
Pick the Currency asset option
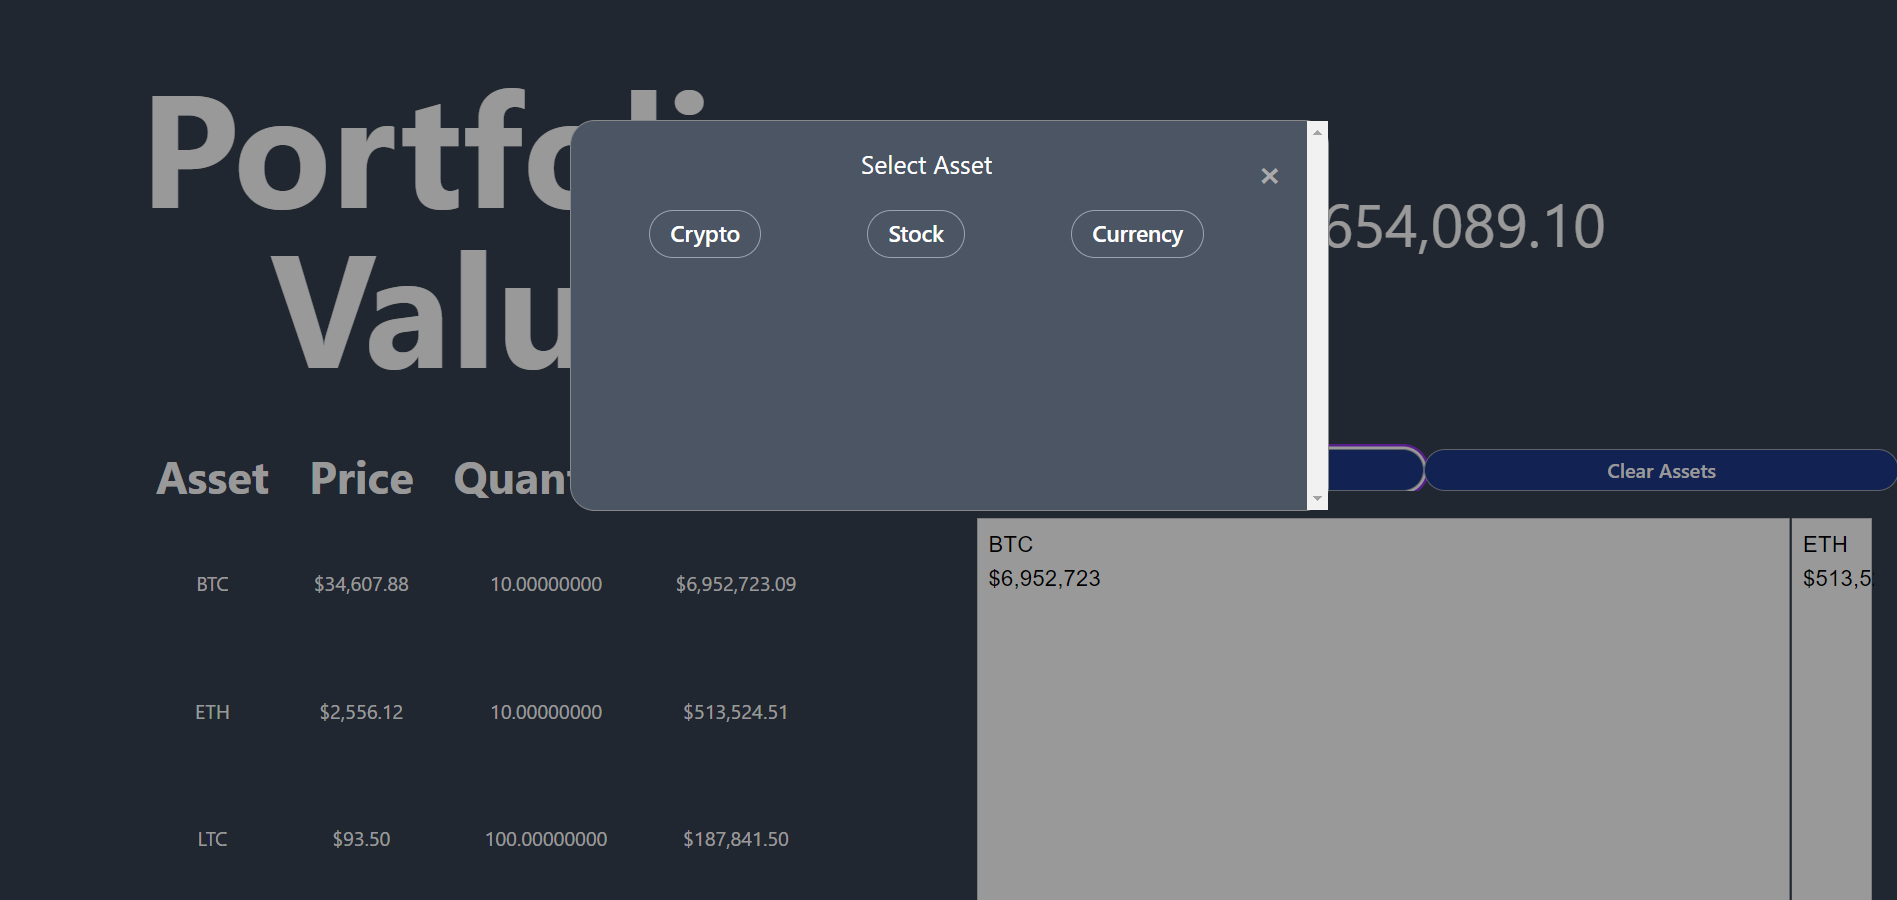click(x=1136, y=234)
